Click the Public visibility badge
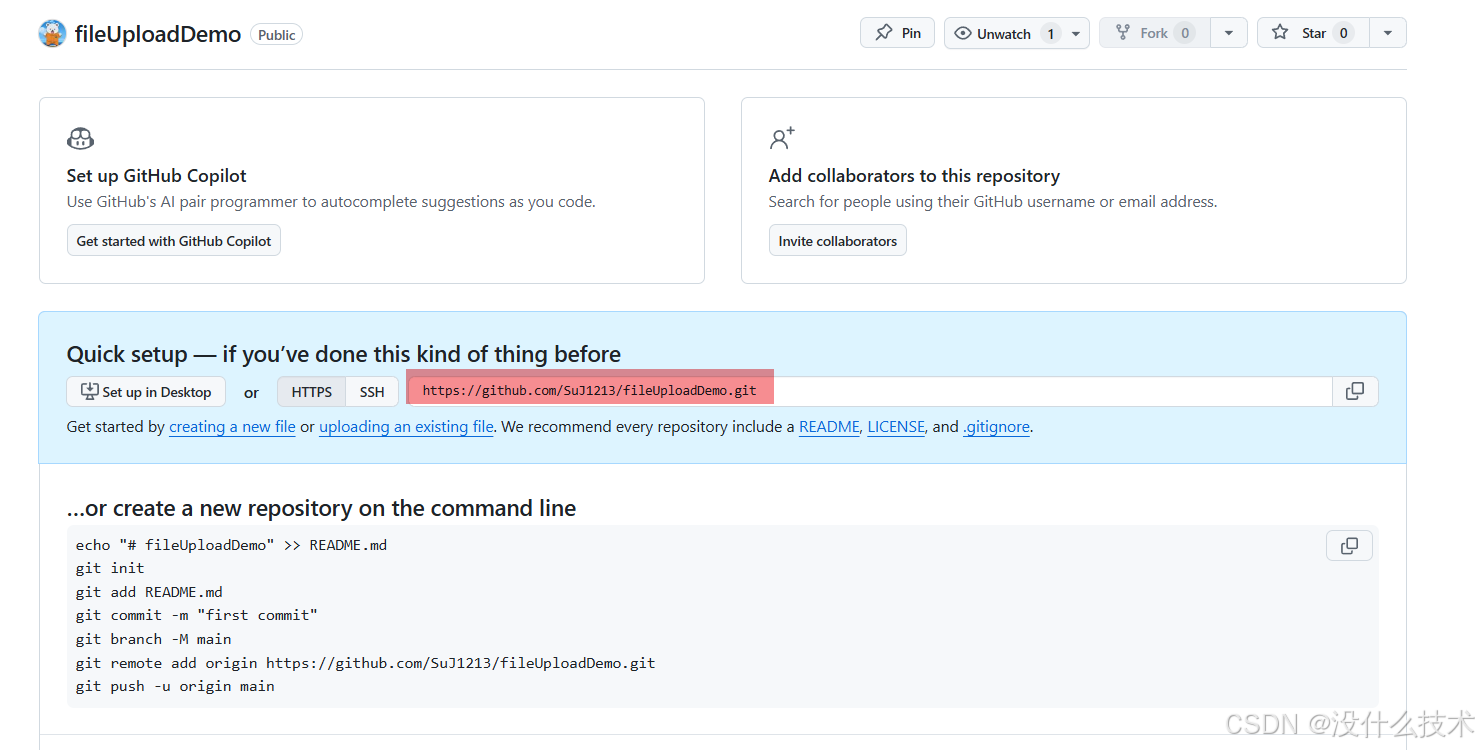Image resolution: width=1479 pixels, height=750 pixels. [276, 35]
